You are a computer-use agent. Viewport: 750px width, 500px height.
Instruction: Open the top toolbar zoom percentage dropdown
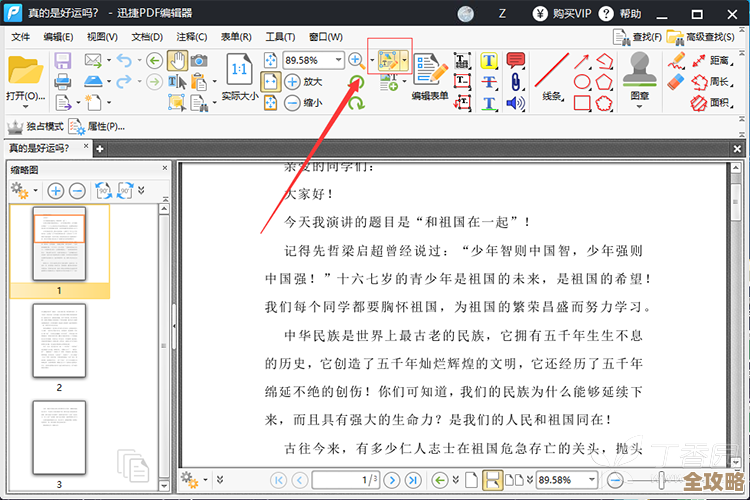[338, 60]
